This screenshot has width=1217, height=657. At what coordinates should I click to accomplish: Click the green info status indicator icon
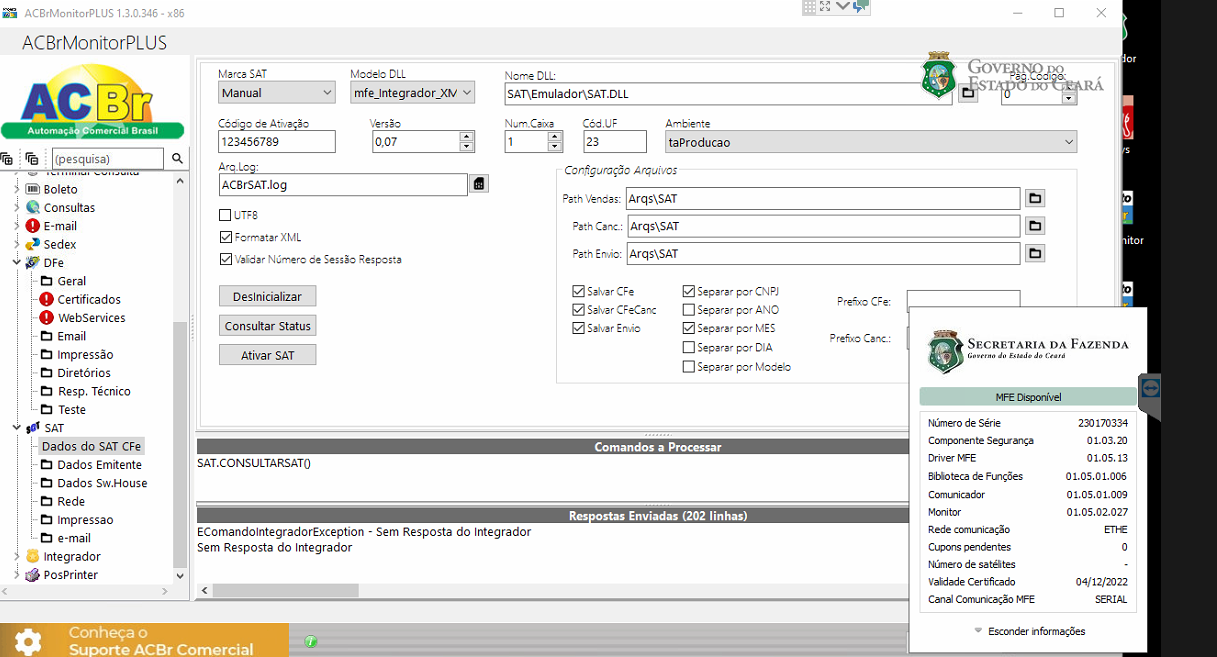(311, 641)
